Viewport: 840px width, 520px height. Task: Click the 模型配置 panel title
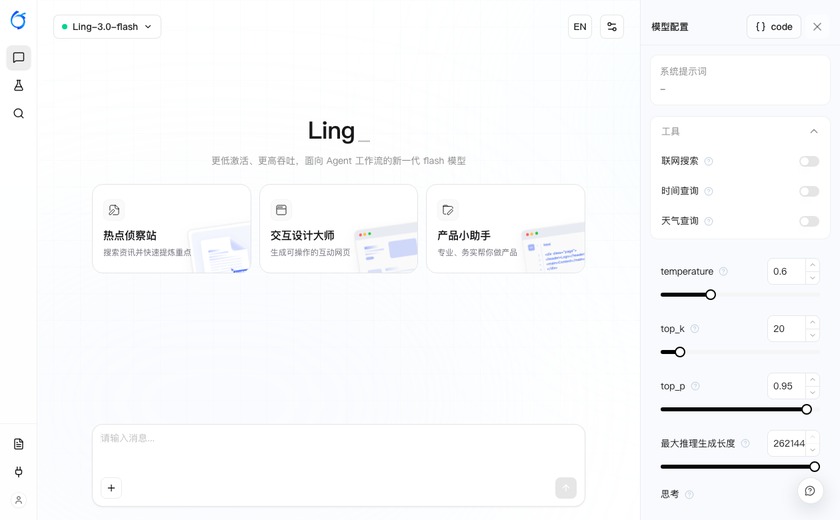[x=670, y=27]
